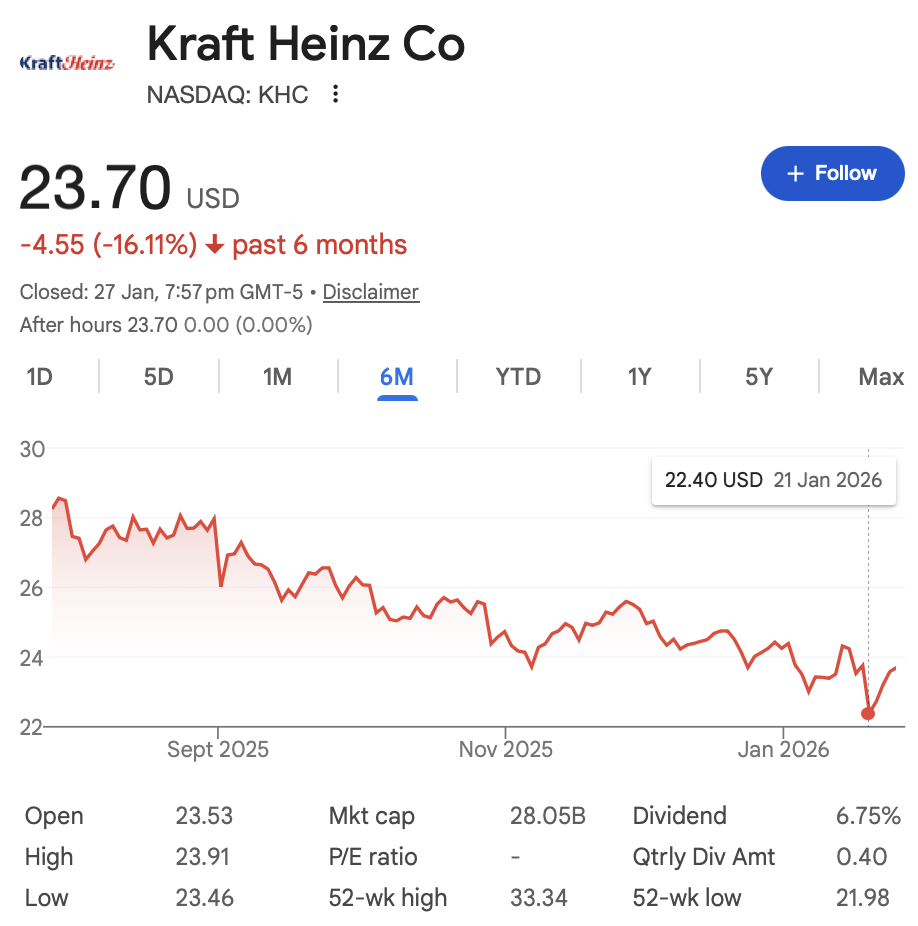Click the plus Follow button

coord(832,173)
